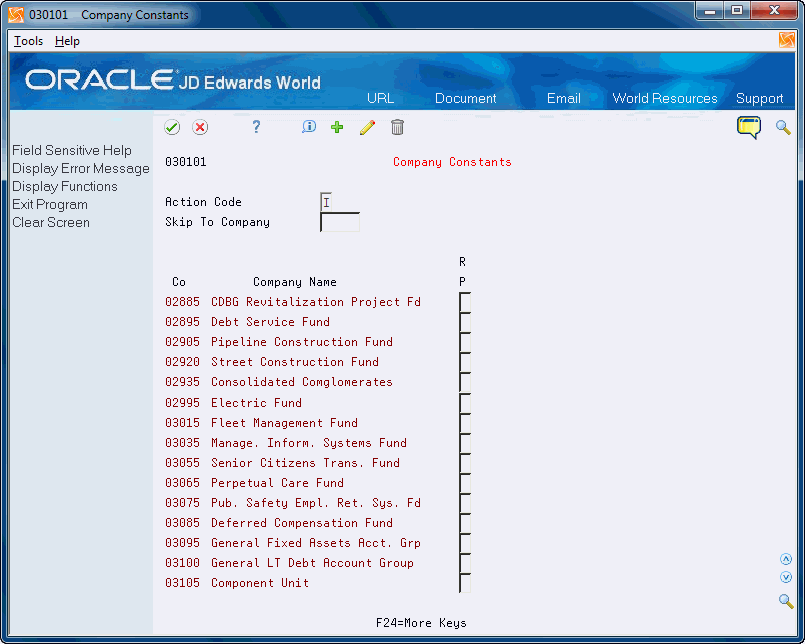Open help with the question mark icon
This screenshot has width=805, height=644.
[256, 127]
